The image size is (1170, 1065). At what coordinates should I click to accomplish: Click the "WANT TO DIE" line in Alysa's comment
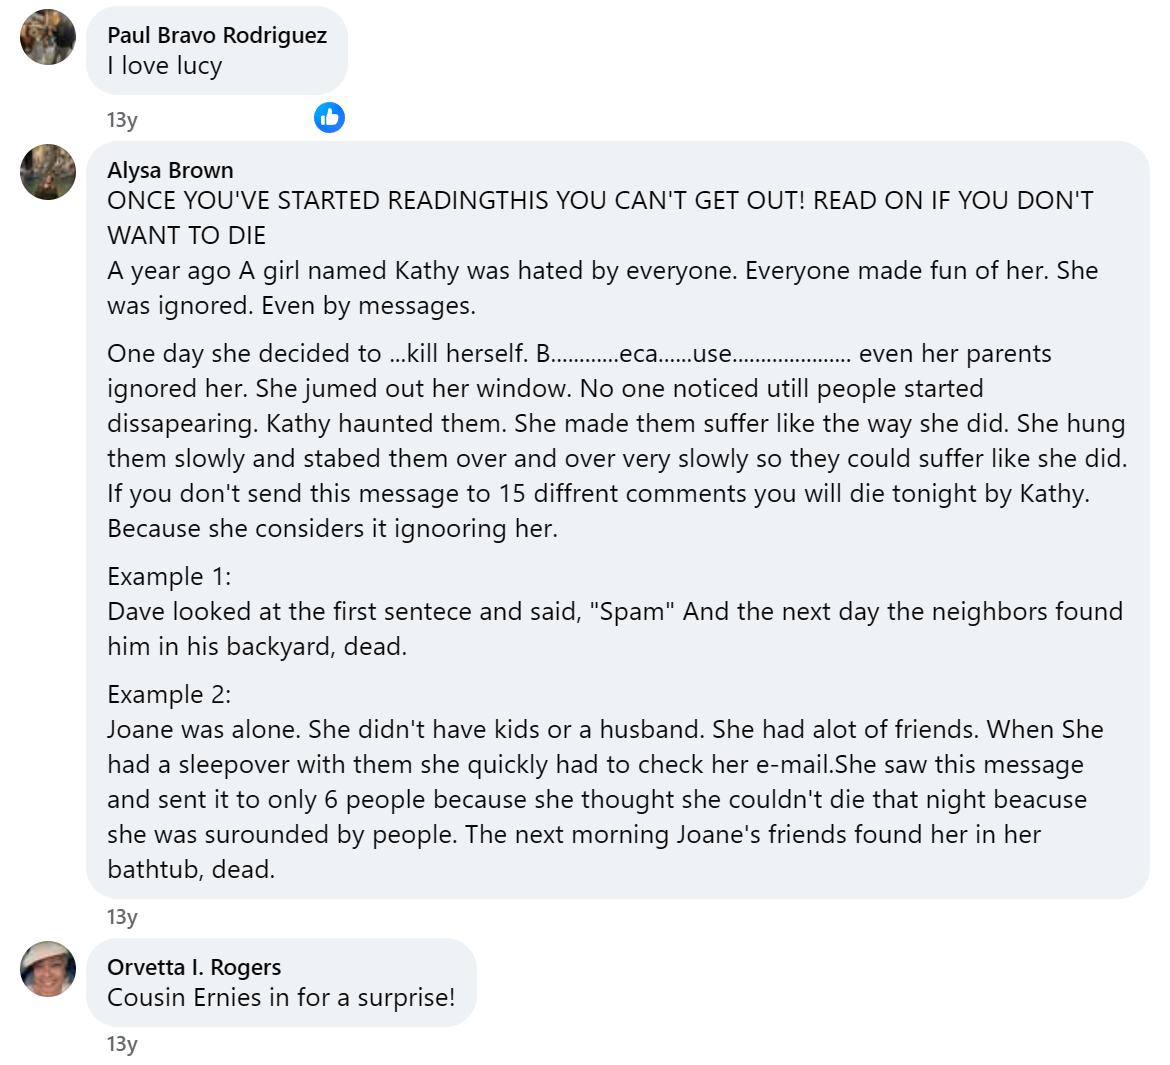click(187, 236)
